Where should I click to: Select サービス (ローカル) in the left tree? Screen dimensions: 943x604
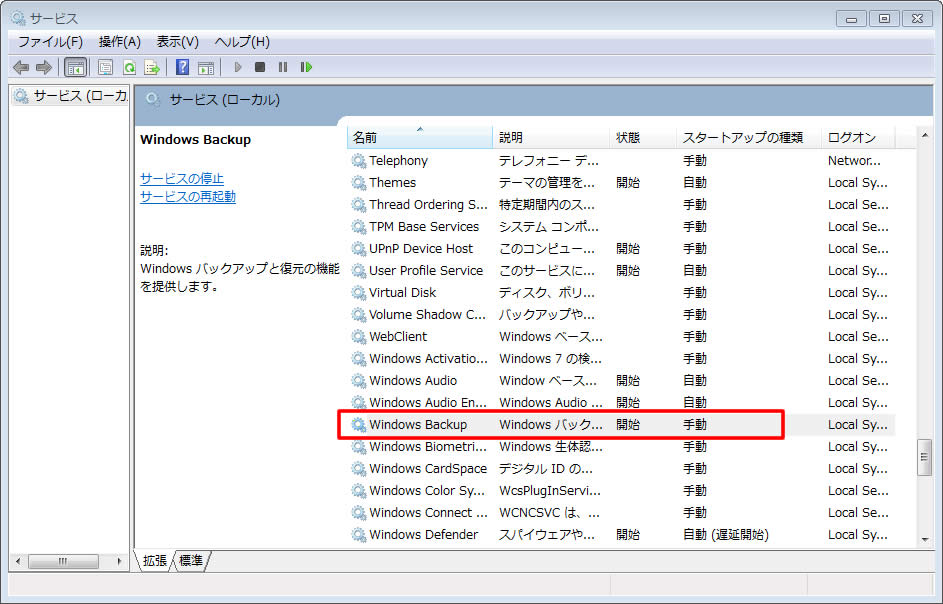pos(72,96)
